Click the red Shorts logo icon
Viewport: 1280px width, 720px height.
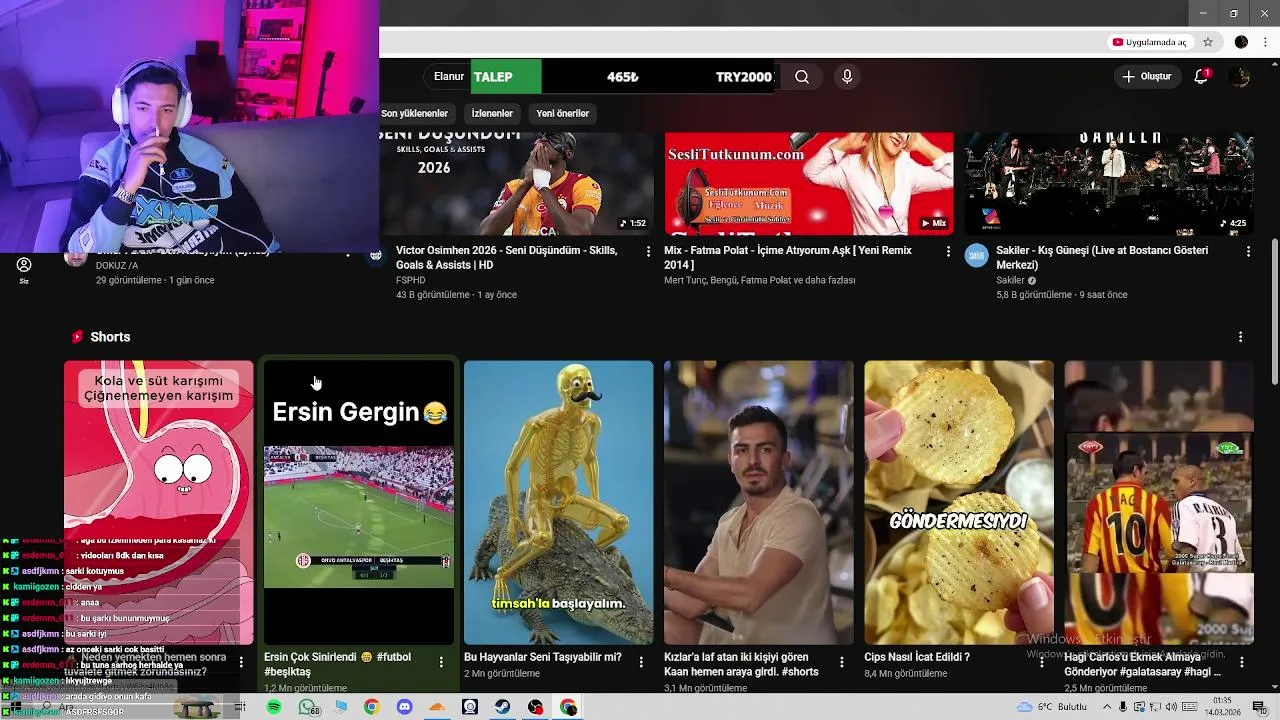coord(77,337)
